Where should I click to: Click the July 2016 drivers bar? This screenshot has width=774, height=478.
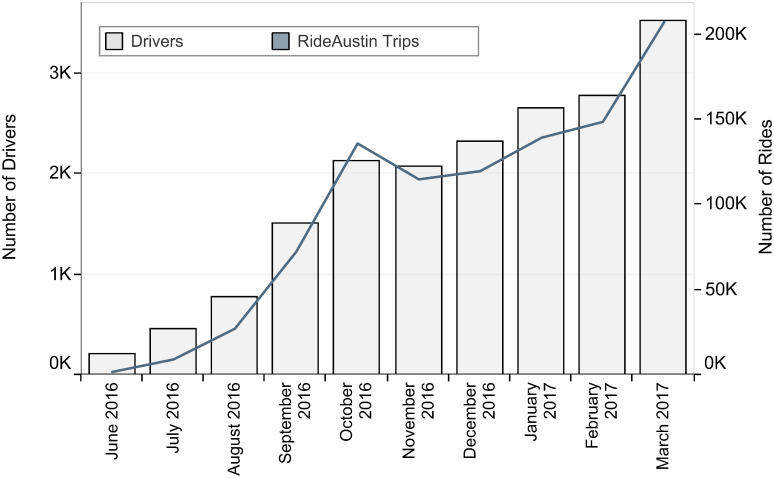point(173,351)
